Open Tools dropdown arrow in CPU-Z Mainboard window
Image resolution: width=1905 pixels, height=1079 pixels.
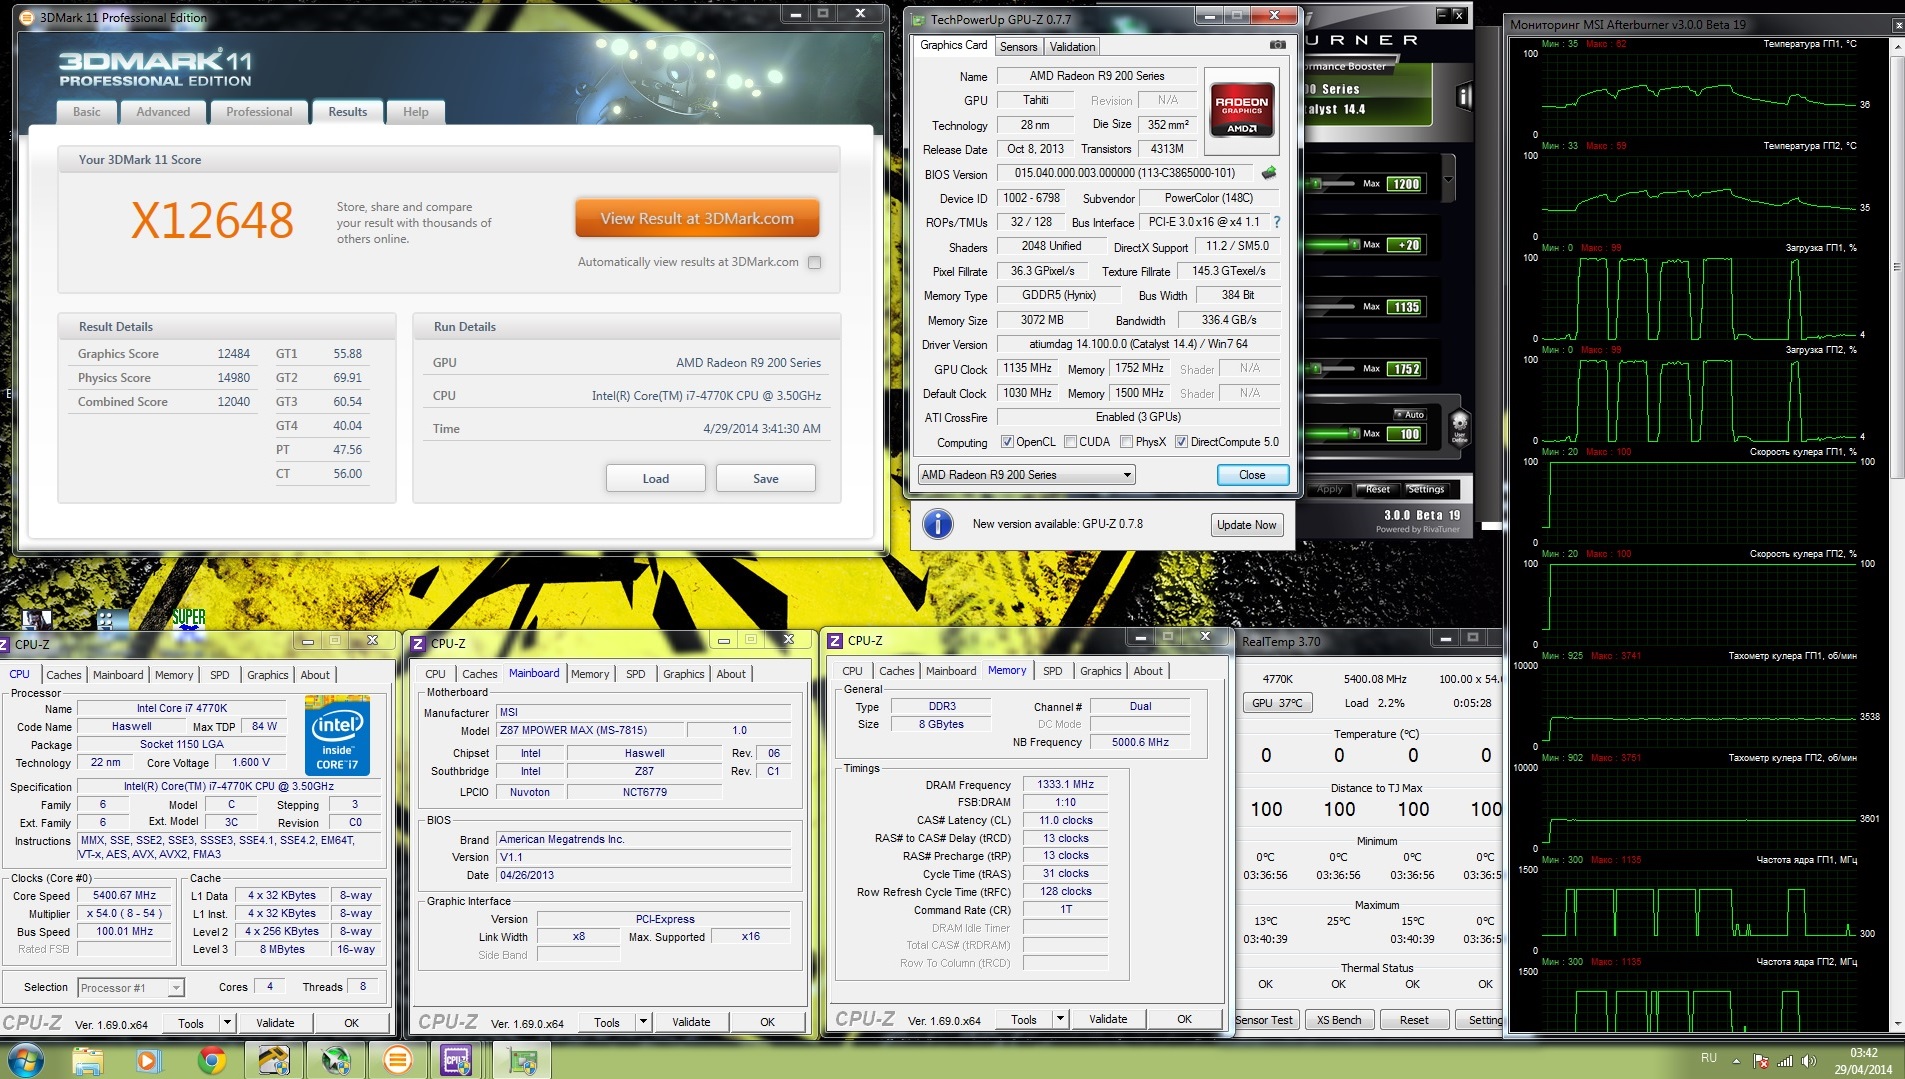click(x=644, y=1022)
